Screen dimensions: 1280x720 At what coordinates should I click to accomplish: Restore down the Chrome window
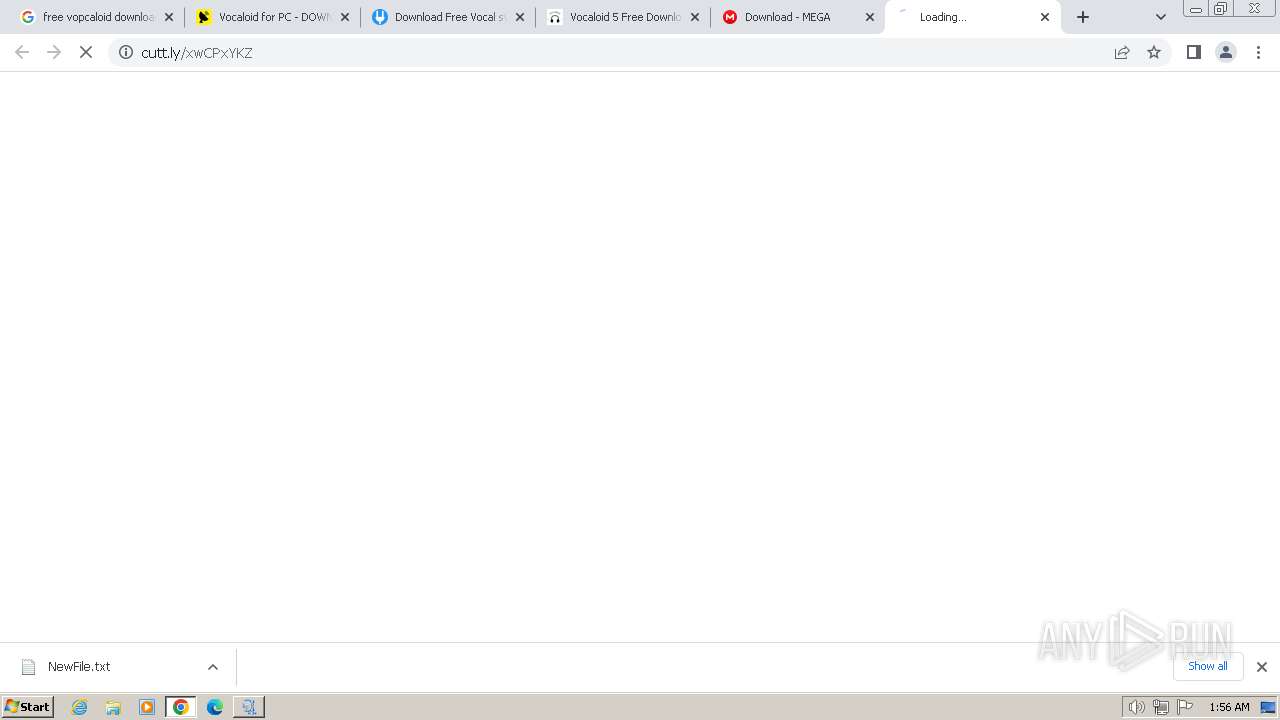tap(1221, 9)
